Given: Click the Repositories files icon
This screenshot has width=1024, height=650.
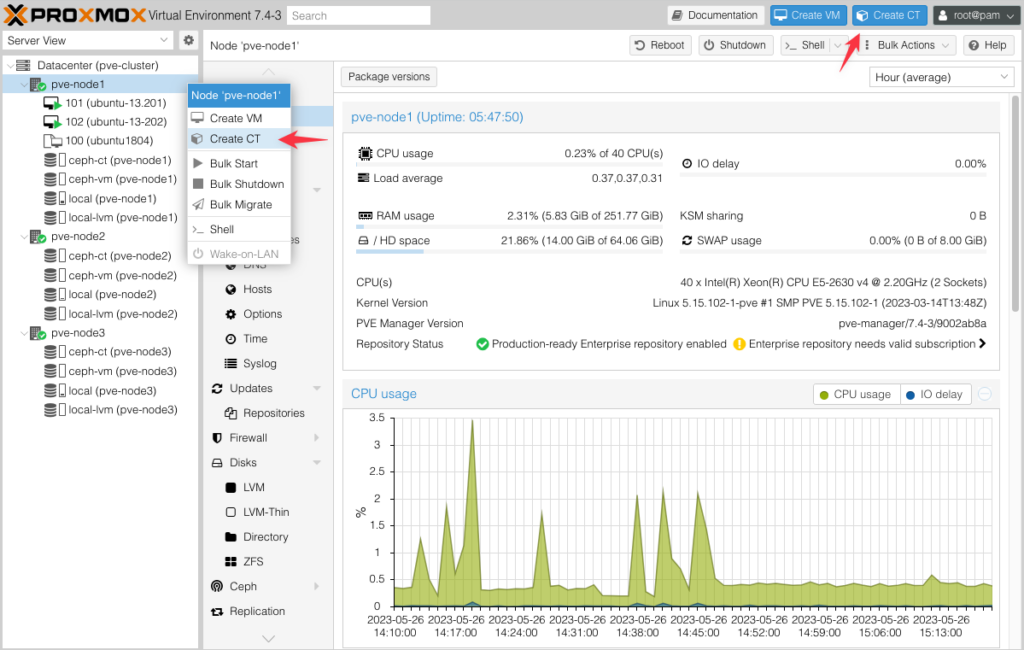Looking at the screenshot, I should 231,414.
